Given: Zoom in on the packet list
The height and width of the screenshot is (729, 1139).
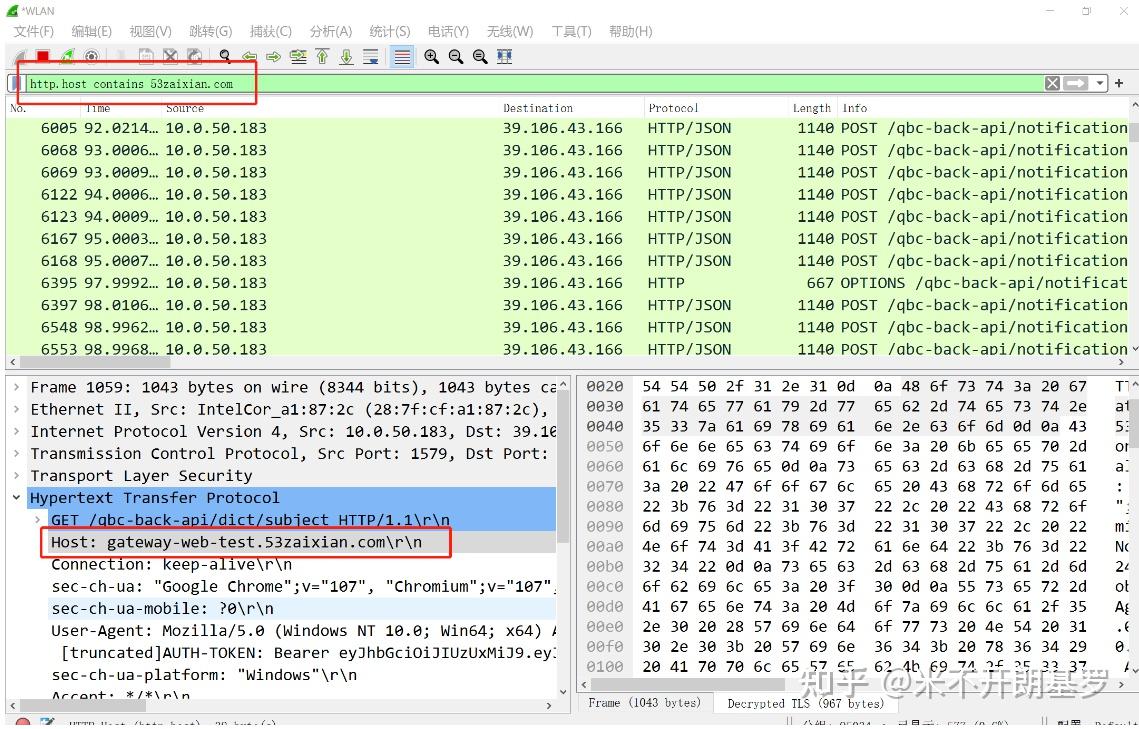Looking at the screenshot, I should (x=431, y=56).
